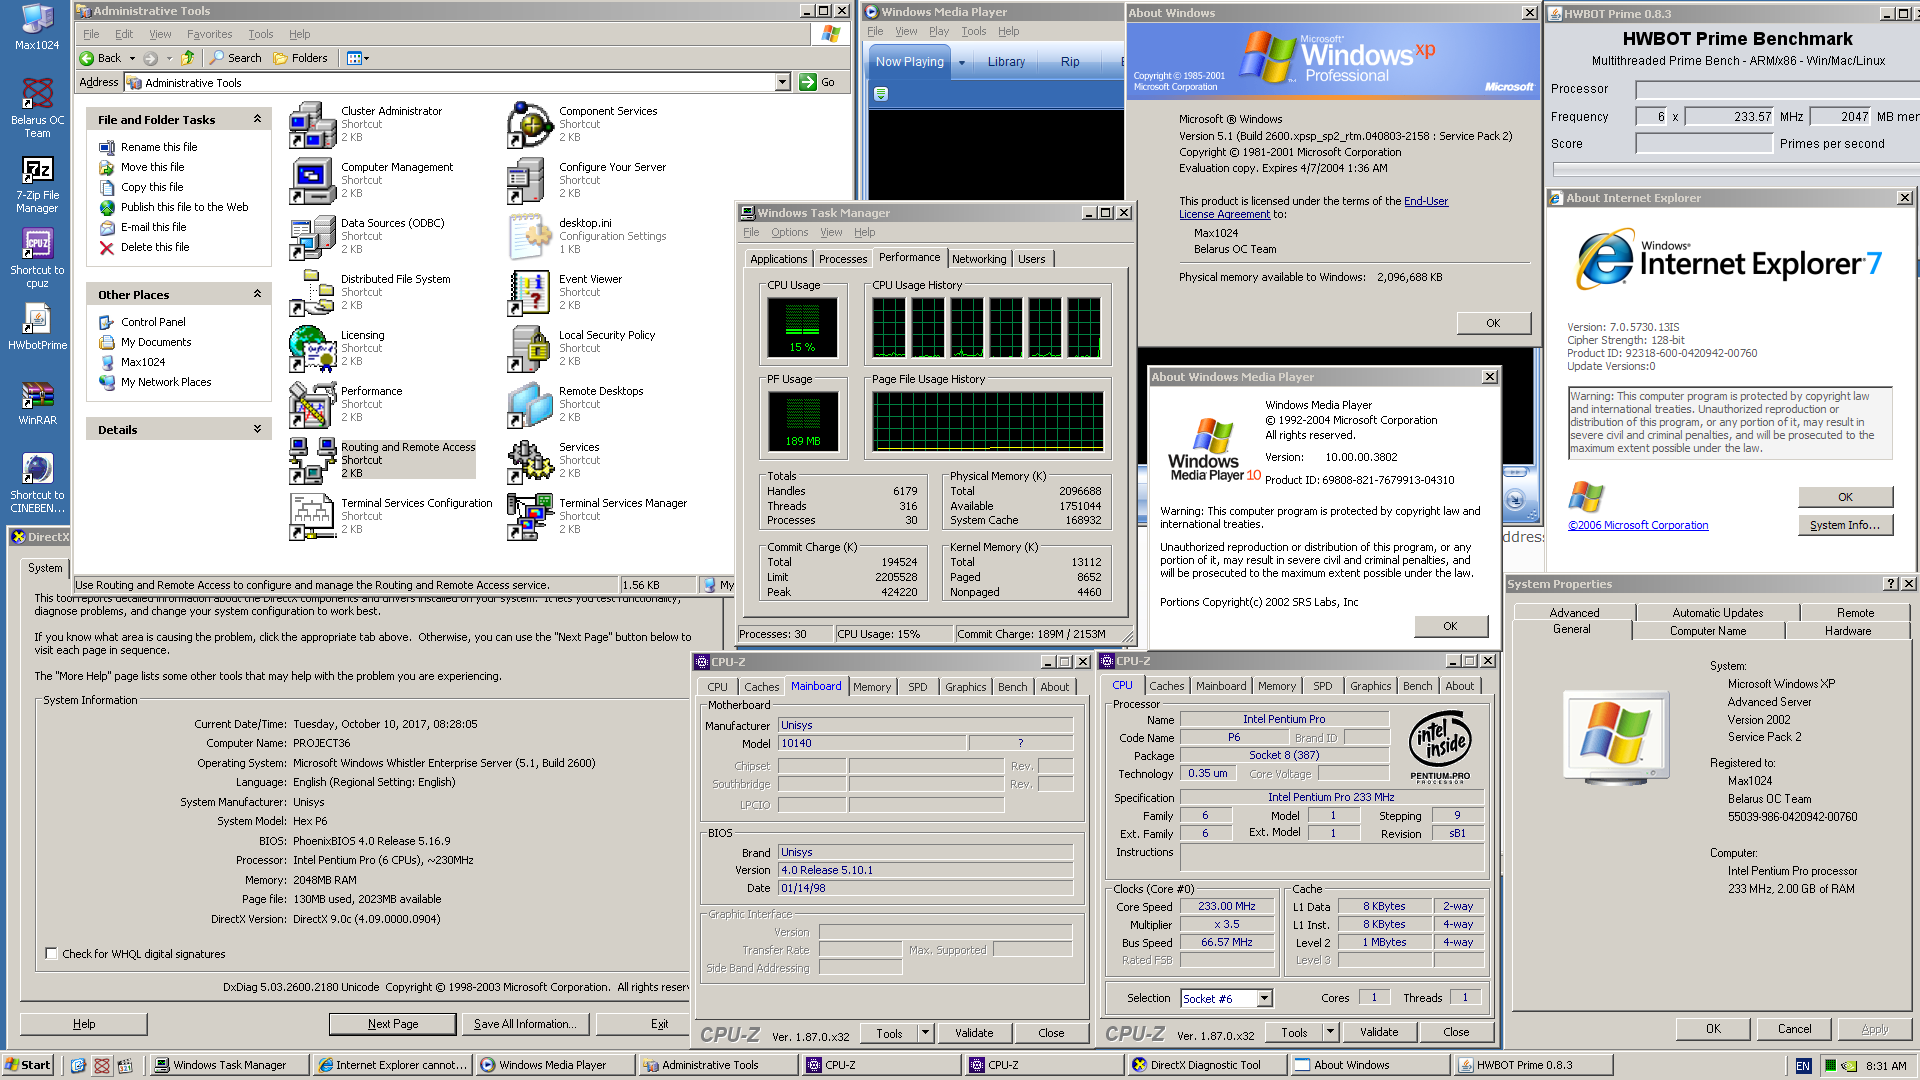The image size is (1920, 1080).
Task: Open the Computer Management shortcut icon
Action: (x=312, y=180)
